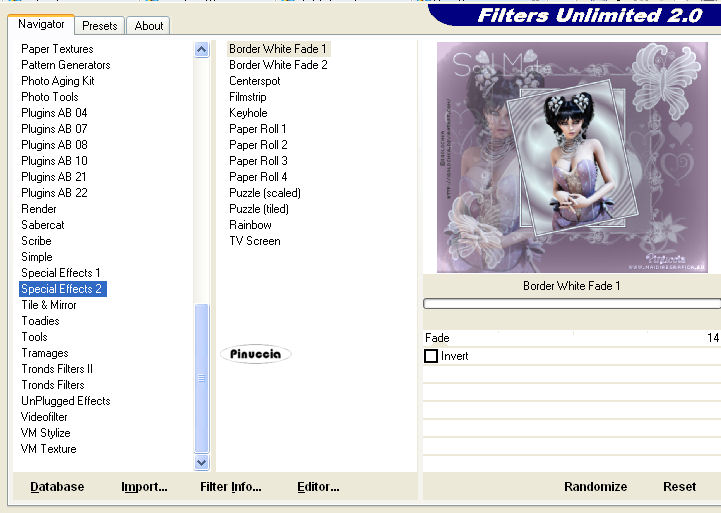Click the Database button
This screenshot has height=513, width=721.
click(x=57, y=487)
